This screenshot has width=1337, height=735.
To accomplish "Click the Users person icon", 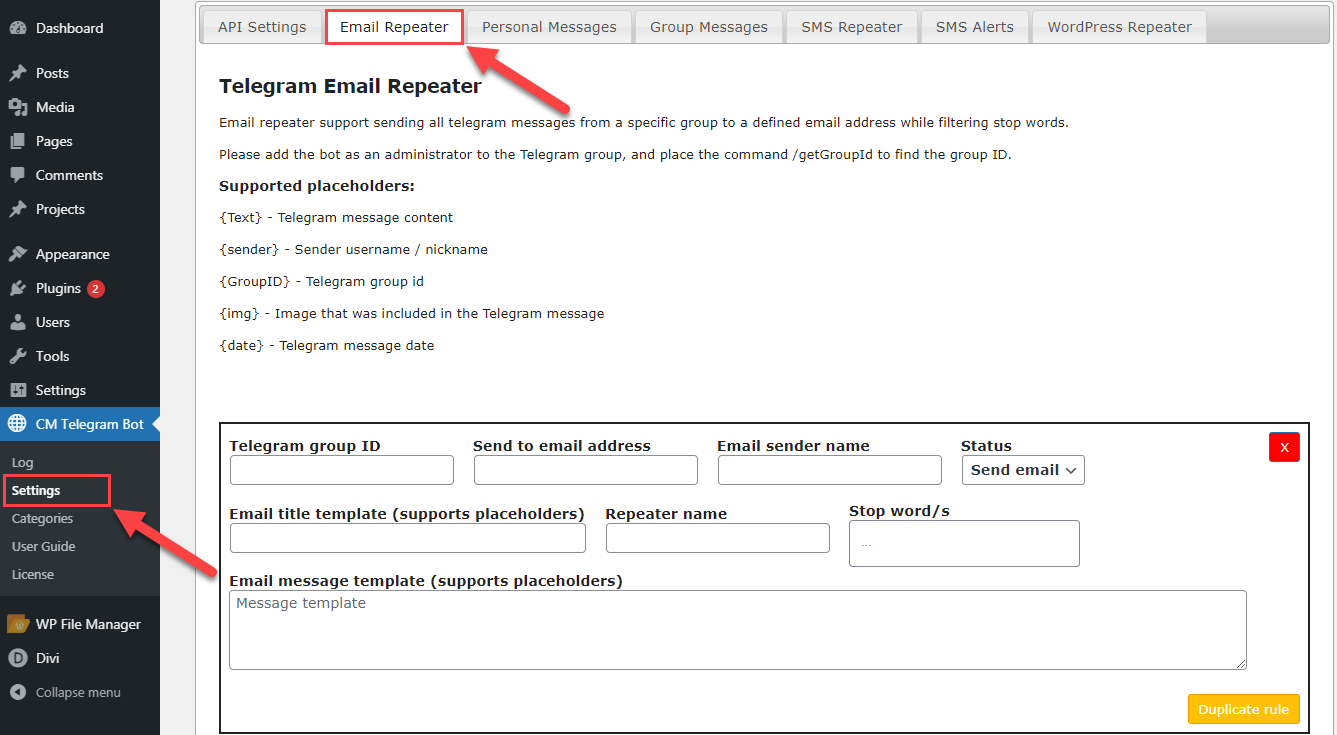I will click(x=17, y=322).
